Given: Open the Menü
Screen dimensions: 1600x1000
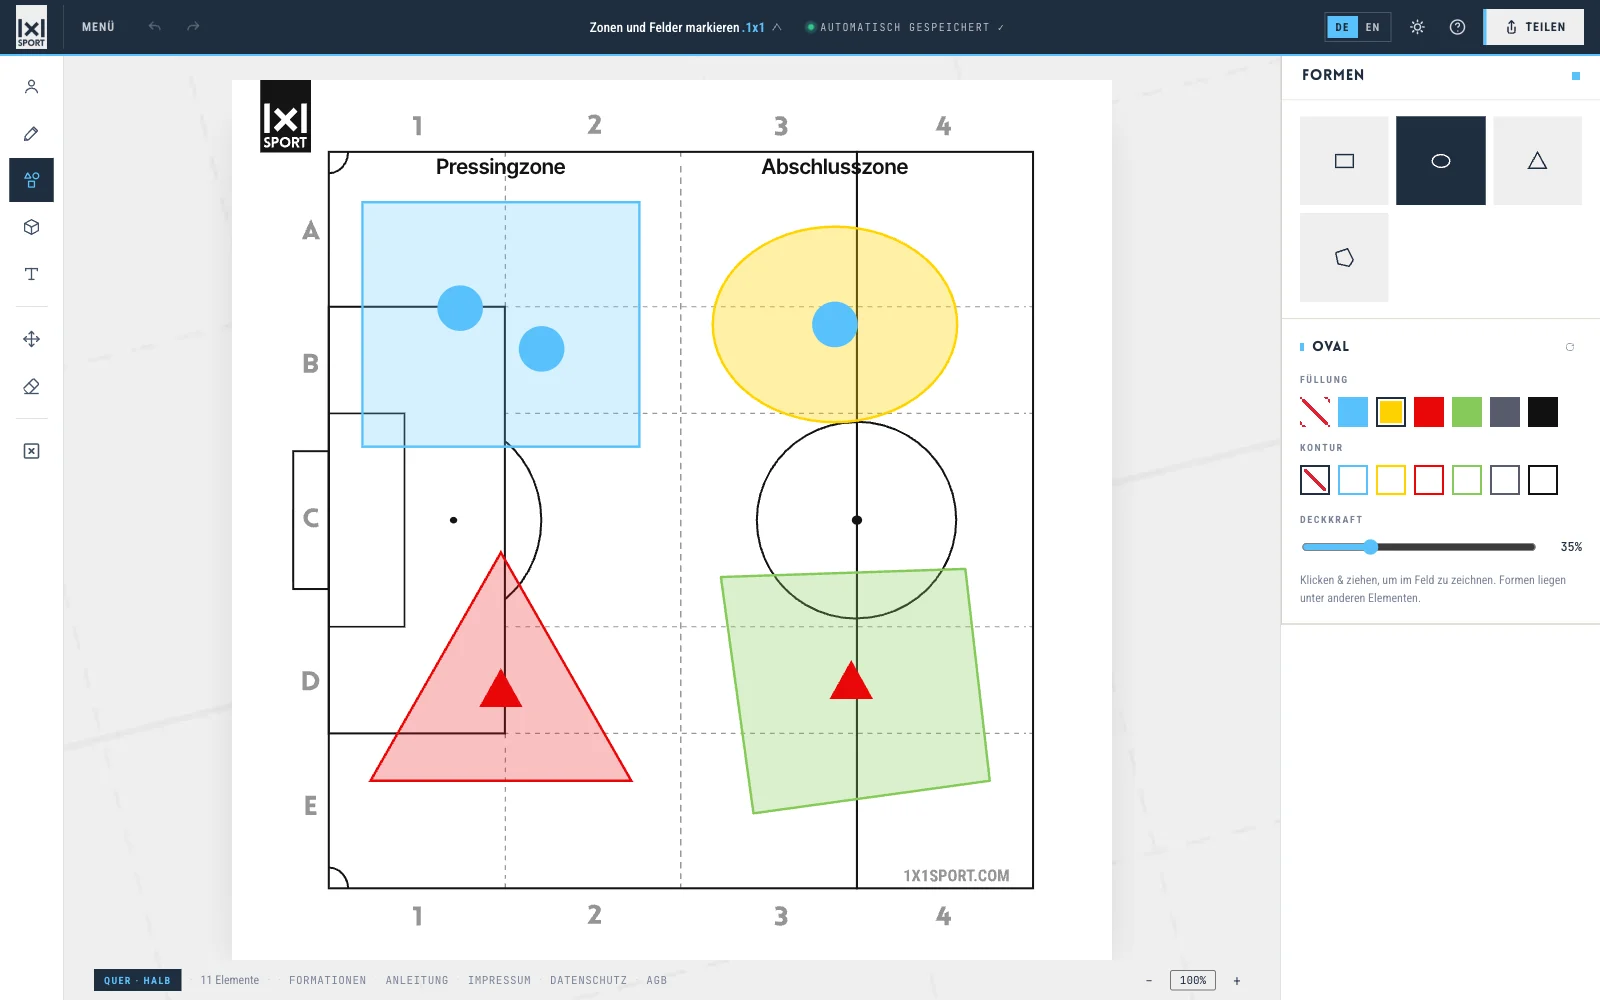Looking at the screenshot, I should click(x=98, y=27).
